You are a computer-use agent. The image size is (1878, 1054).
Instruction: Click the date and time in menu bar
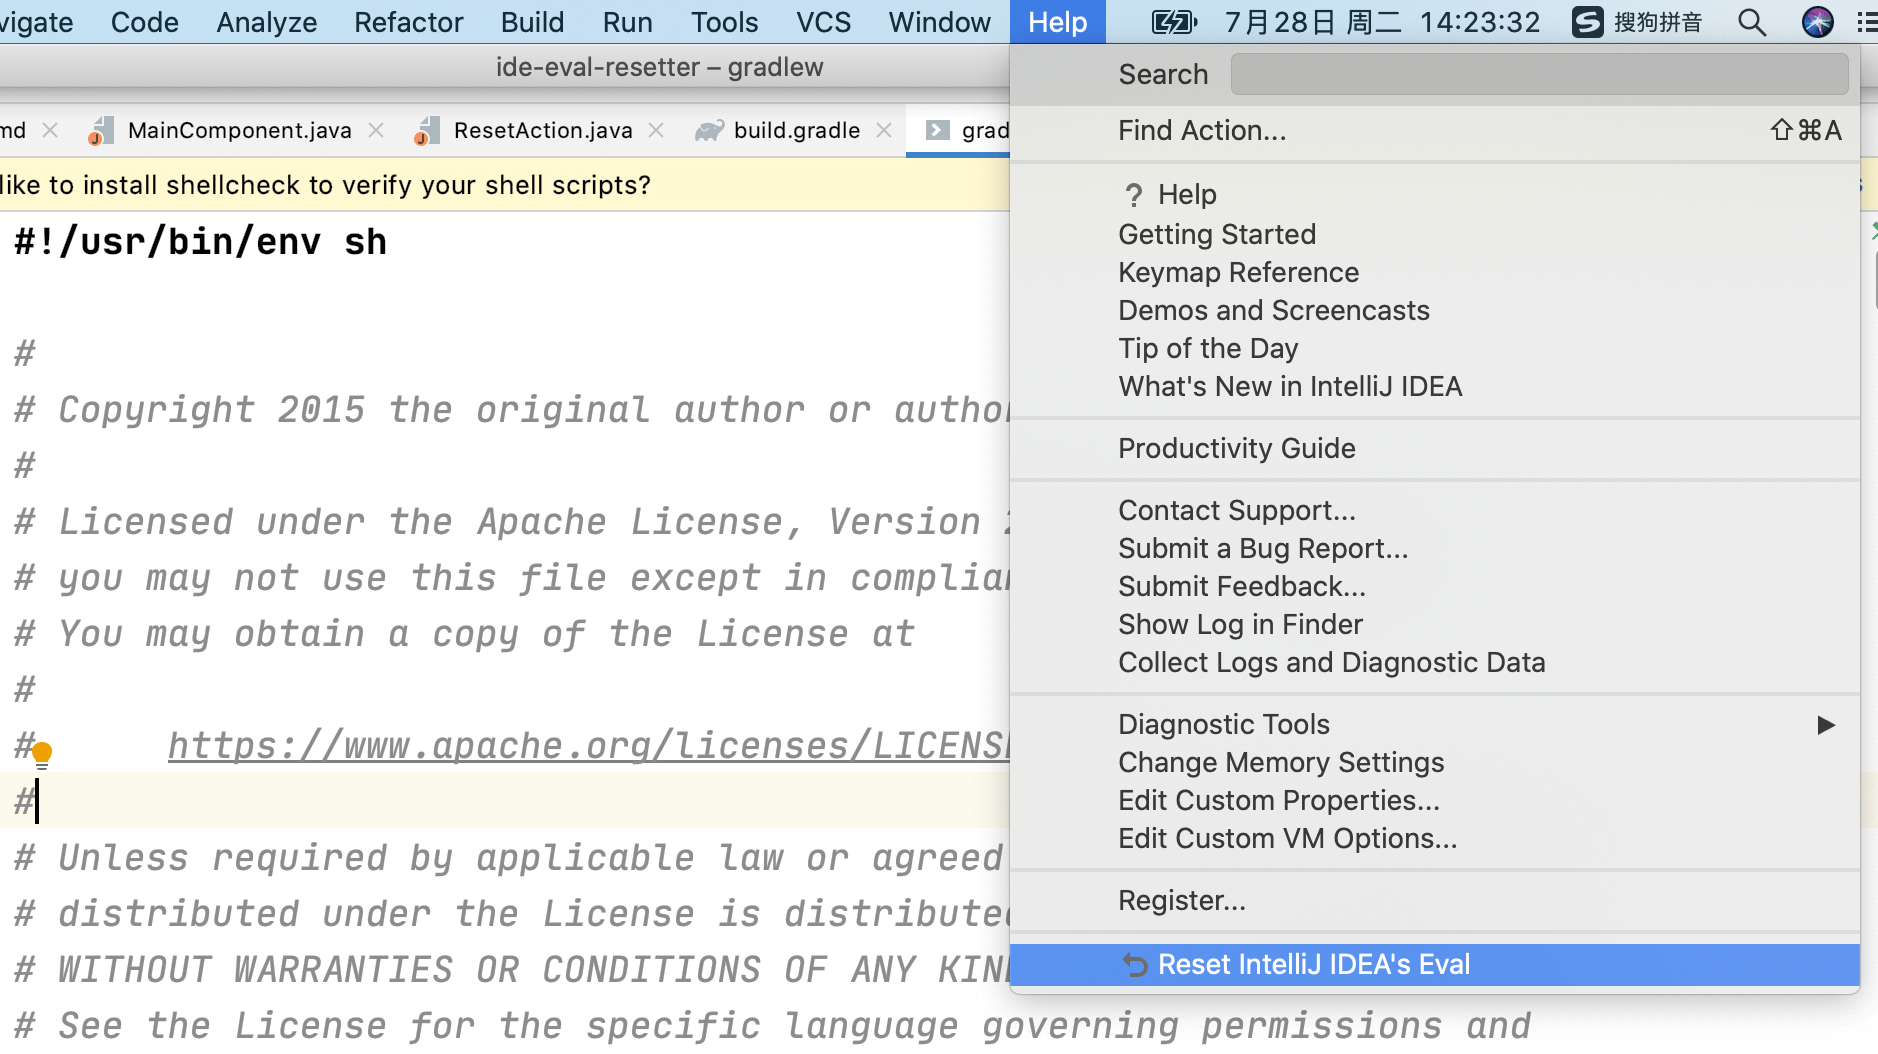tap(1382, 22)
